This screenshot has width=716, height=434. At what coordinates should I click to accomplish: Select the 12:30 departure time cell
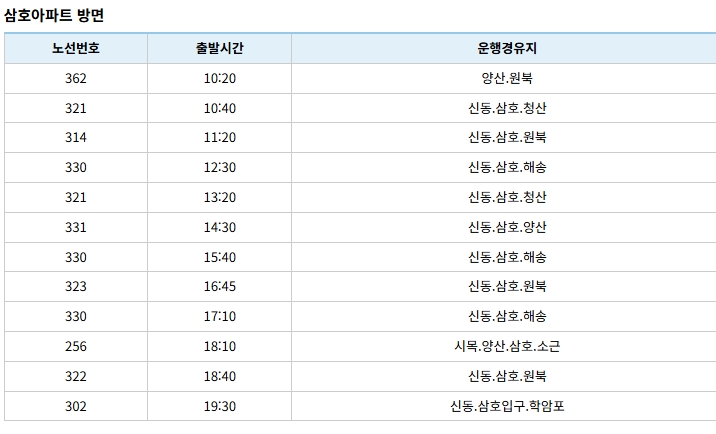[219, 167]
